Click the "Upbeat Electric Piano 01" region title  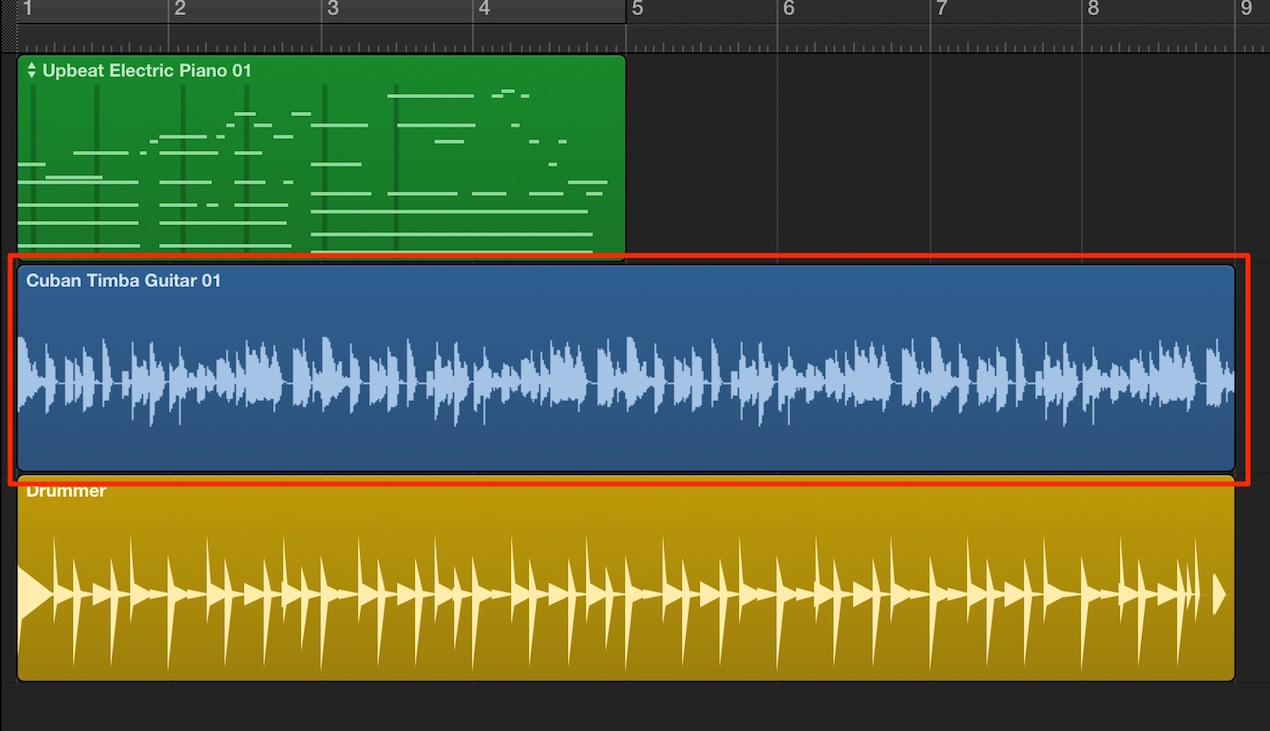147,71
